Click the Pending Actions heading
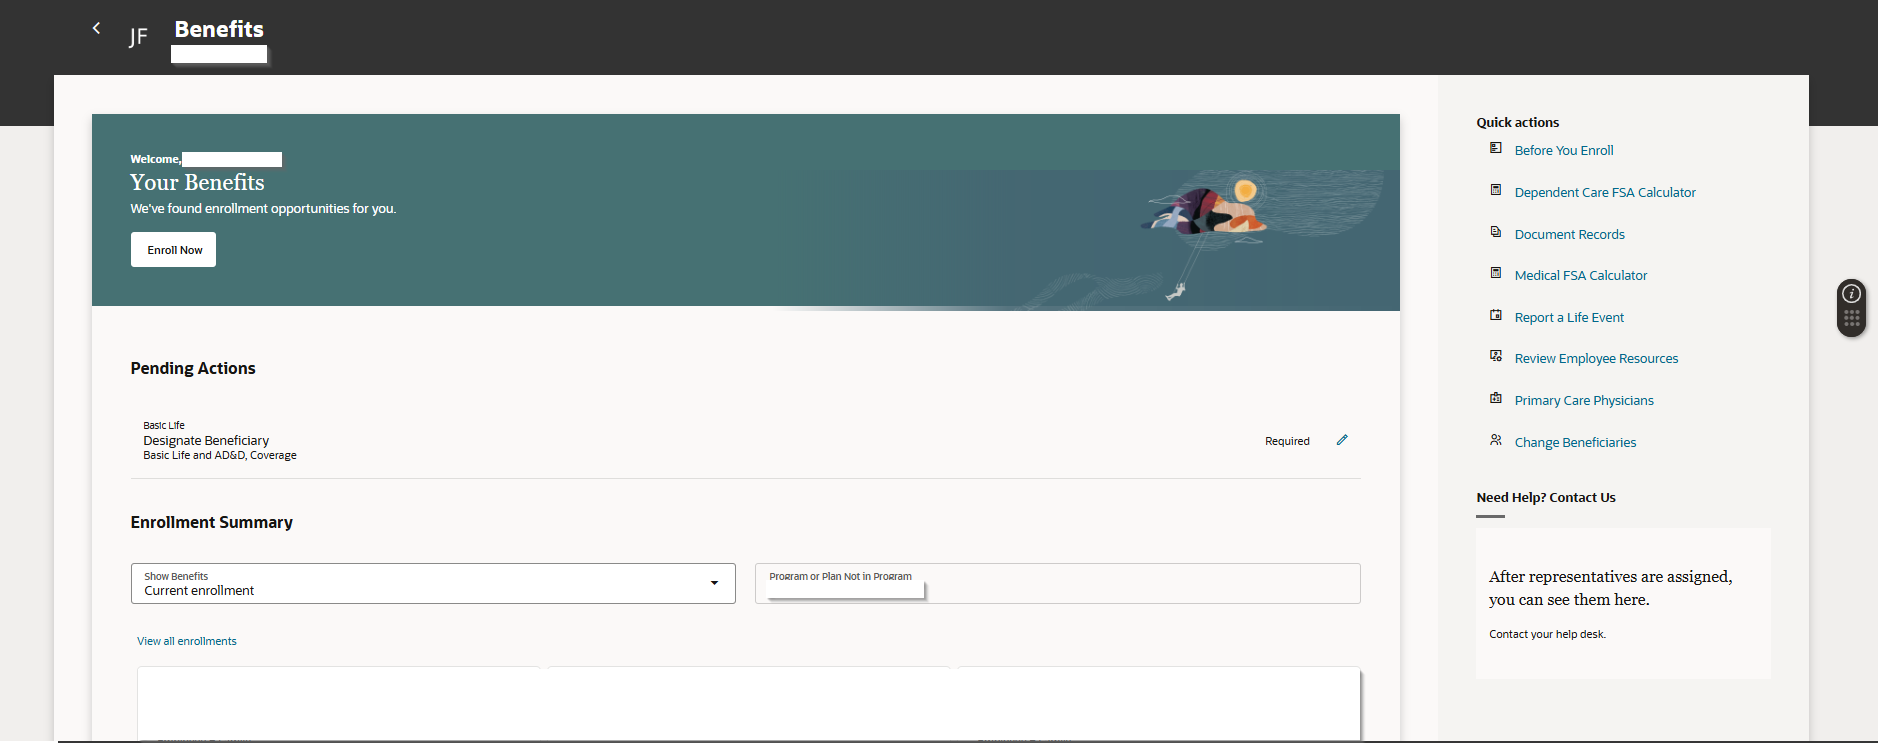1878x743 pixels. pyautogui.click(x=193, y=368)
